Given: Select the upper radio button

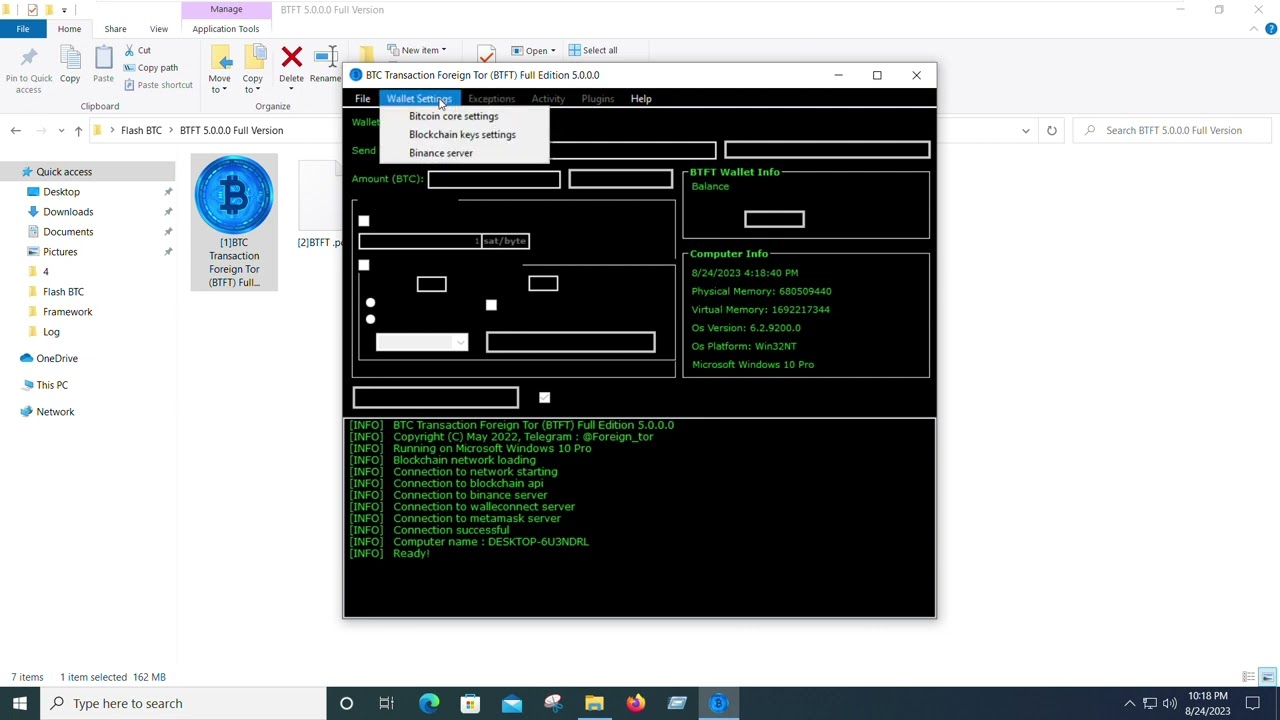Looking at the screenshot, I should 370,303.
